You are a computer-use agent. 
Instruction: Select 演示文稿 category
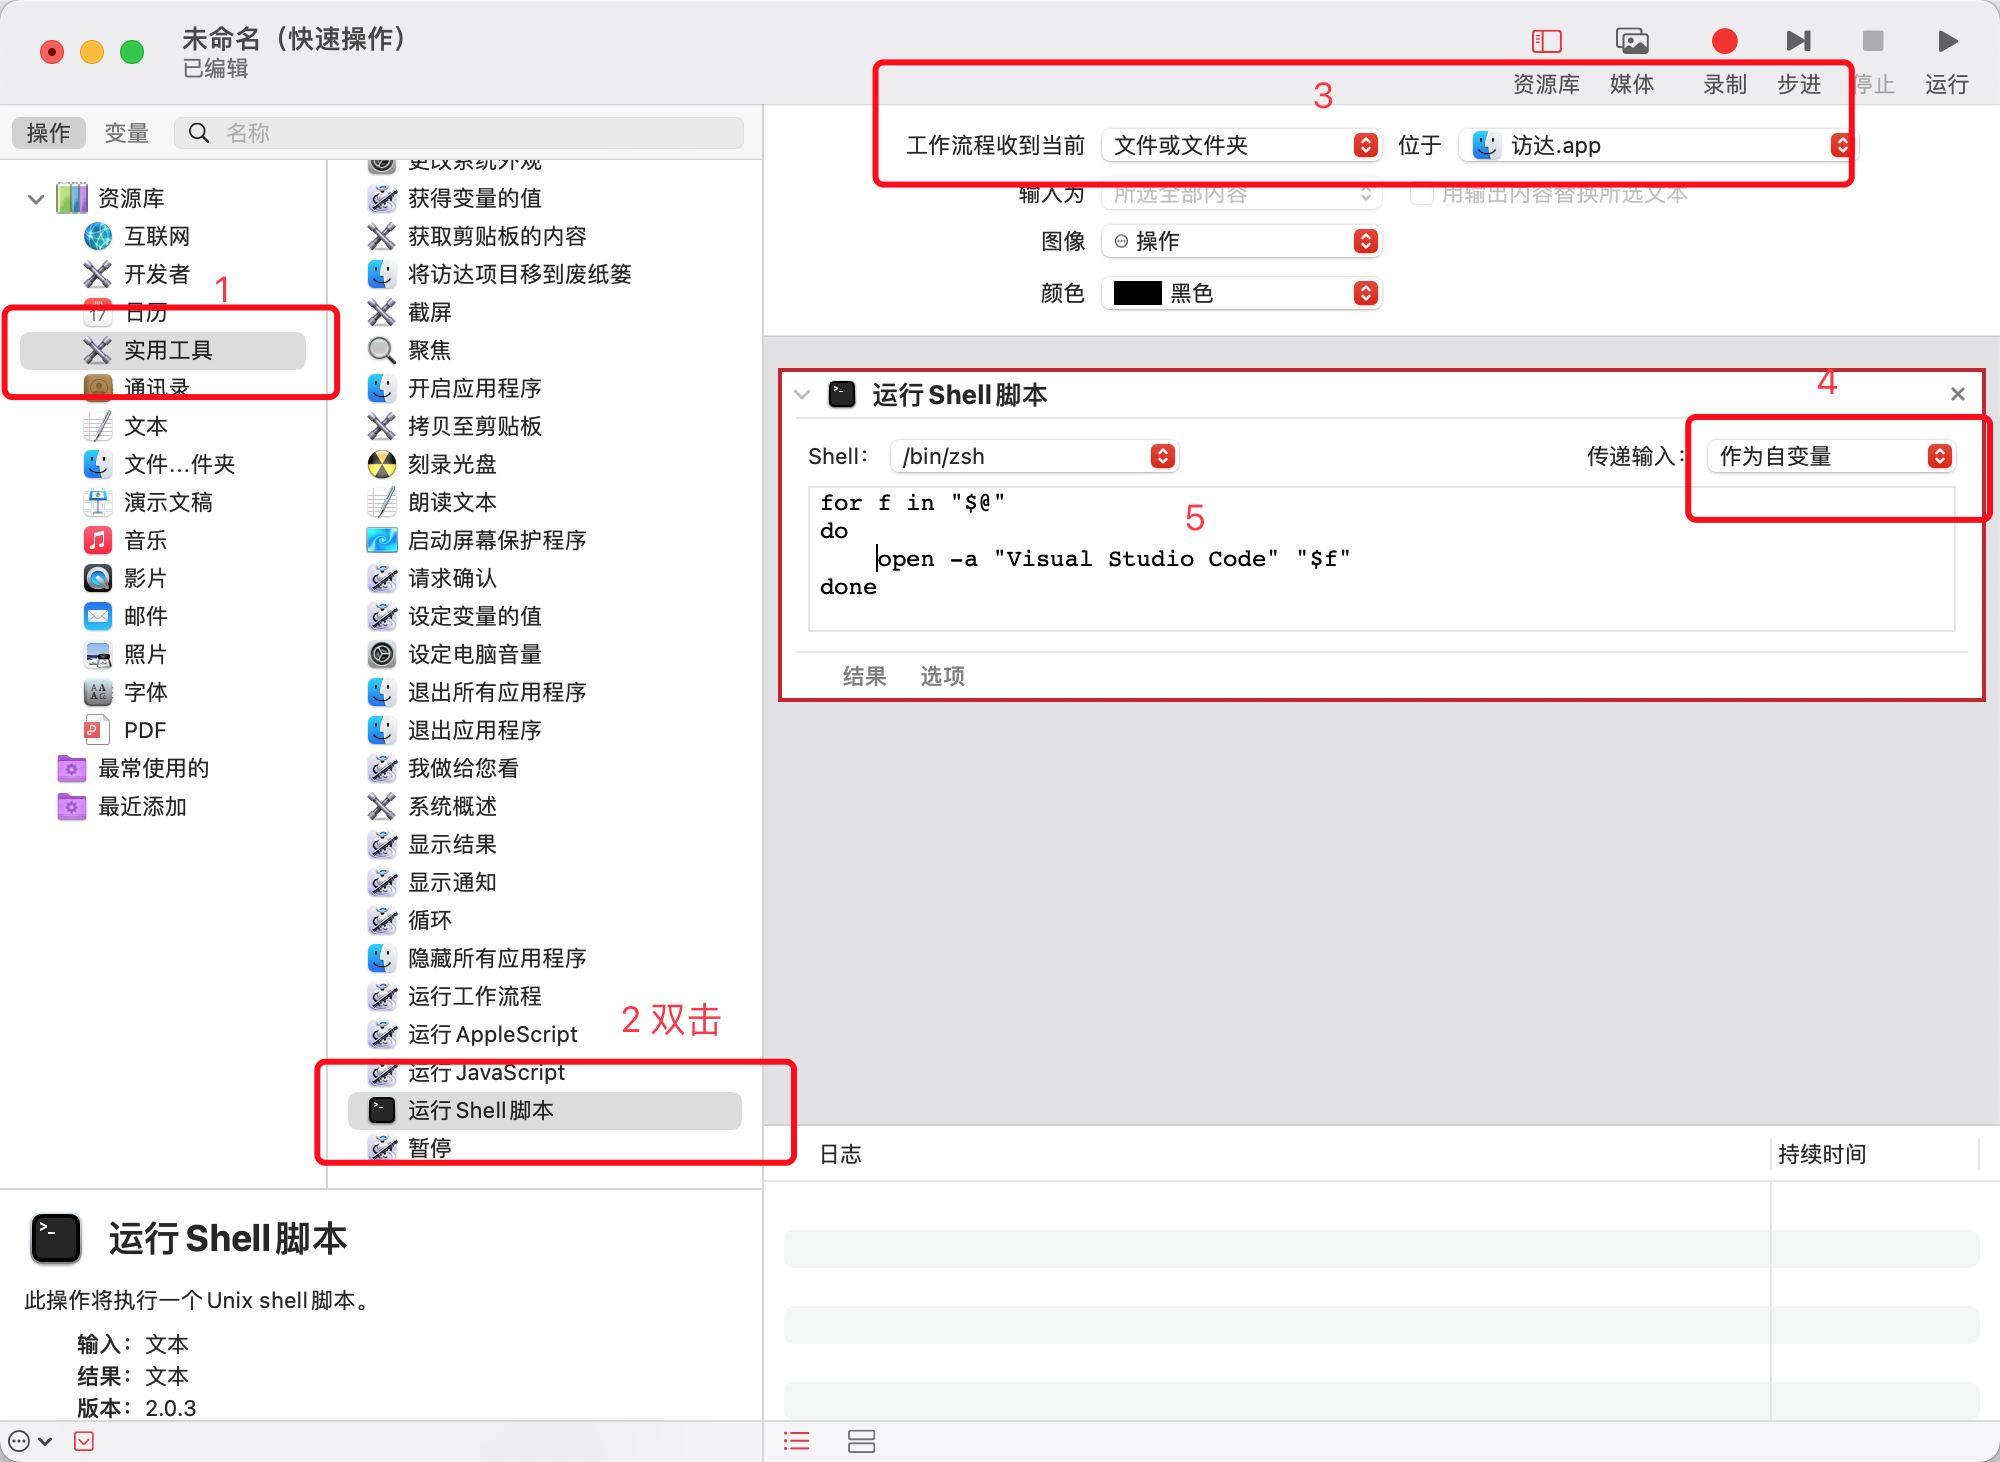(148, 502)
